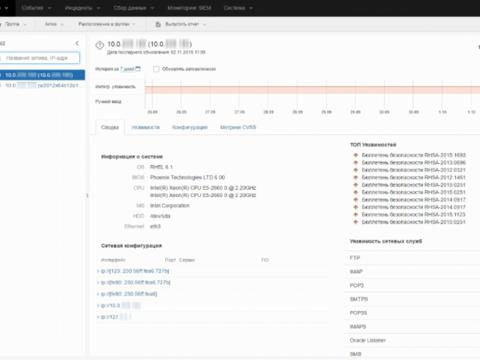Image resolution: width=480 pixels, height=360 pixels.
Task: Select the IMAPS network service row
Action: (x=412, y=326)
